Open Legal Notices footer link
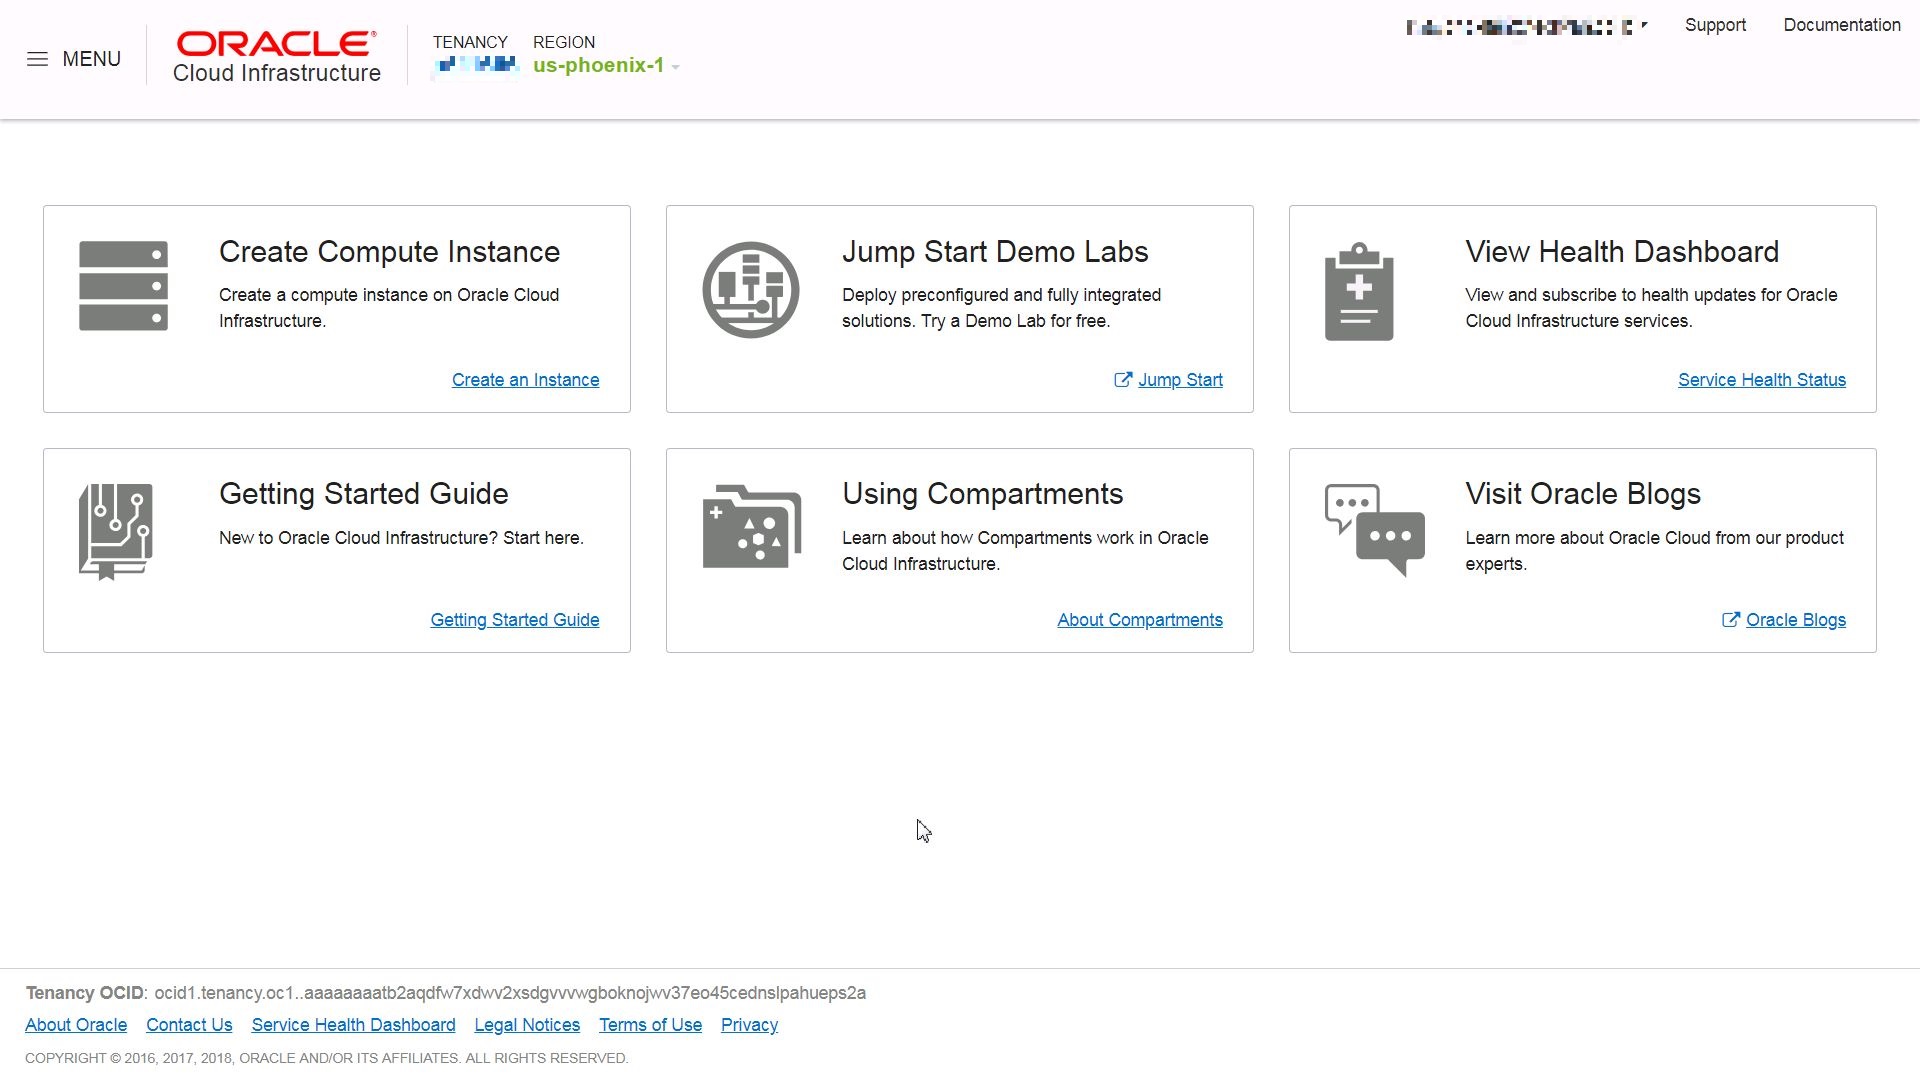1920x1080 pixels. point(527,1025)
